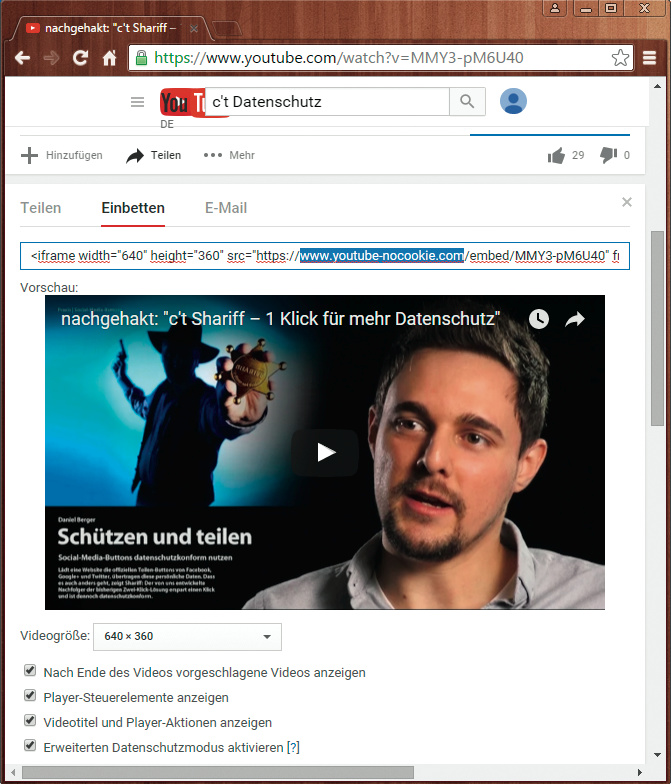Click the Watch Later clock icon in preview
Viewport: 671px width, 784px height.
(x=538, y=319)
